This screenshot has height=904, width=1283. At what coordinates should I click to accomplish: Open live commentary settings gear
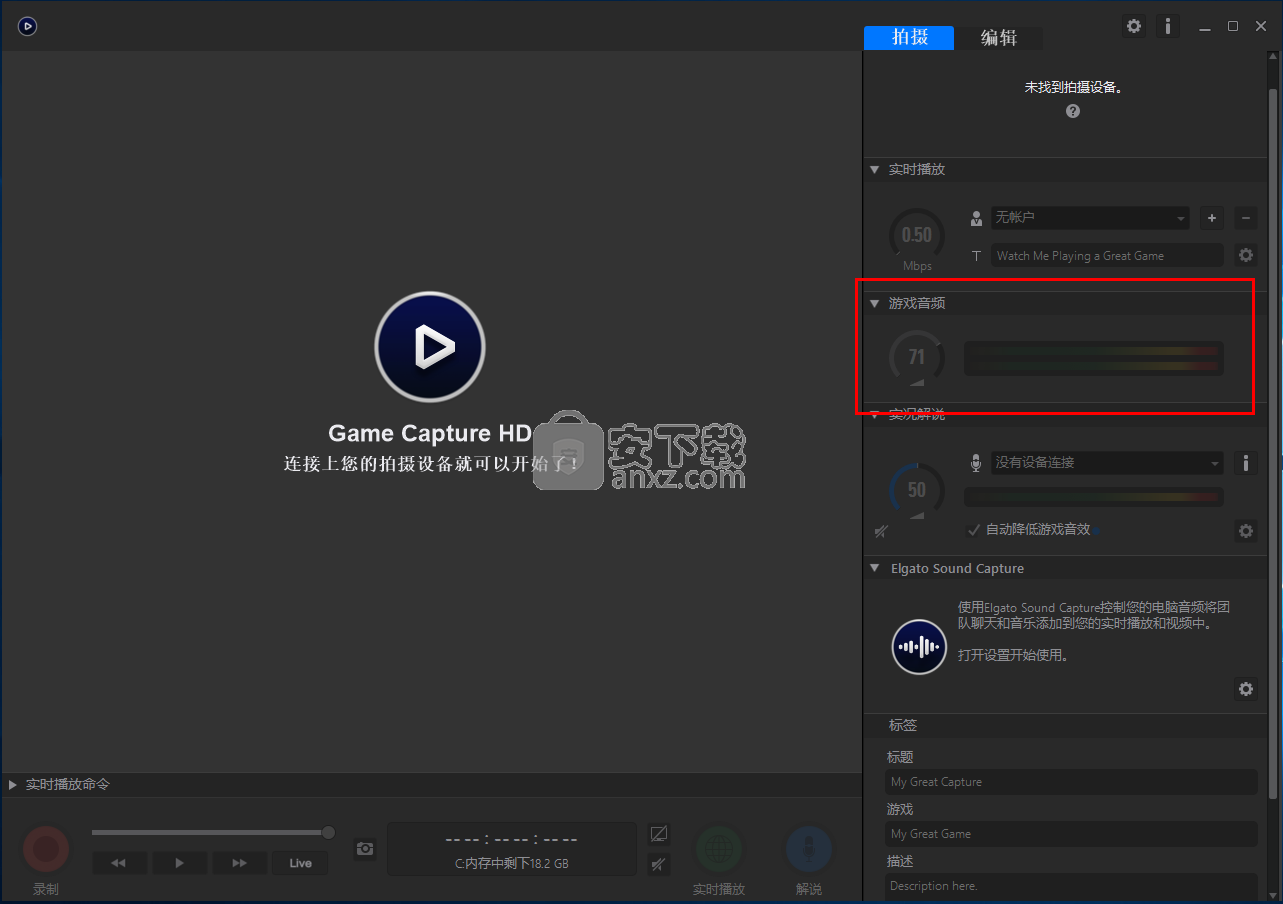[1245, 531]
